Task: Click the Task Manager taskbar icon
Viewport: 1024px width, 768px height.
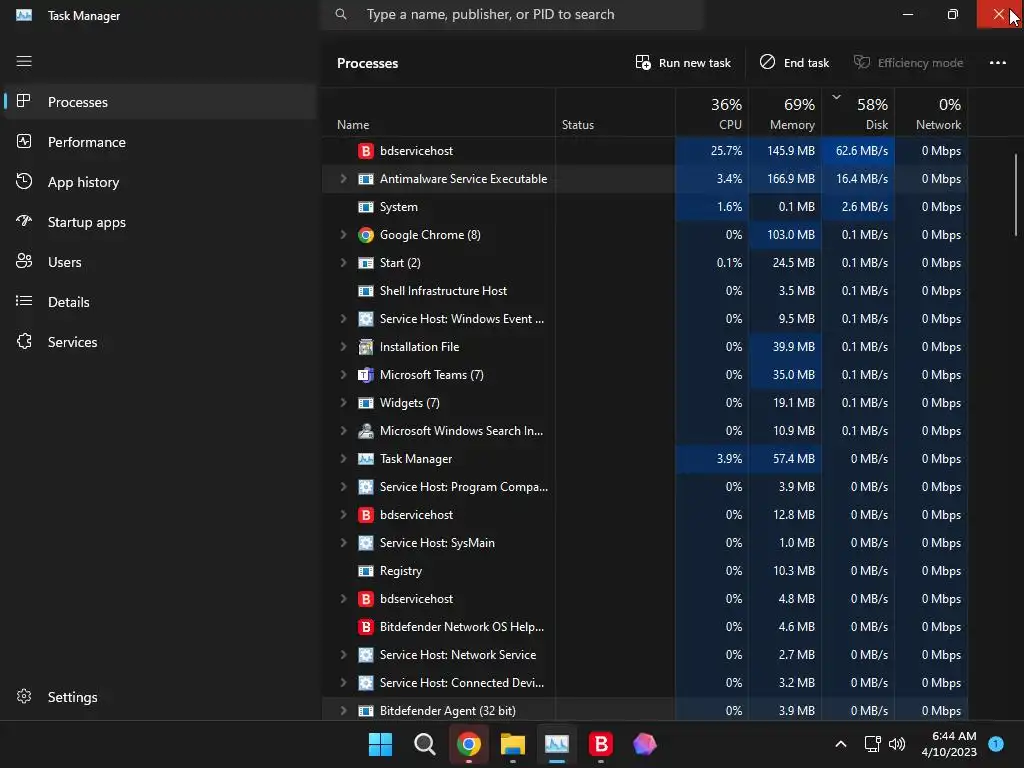Action: [x=556, y=744]
